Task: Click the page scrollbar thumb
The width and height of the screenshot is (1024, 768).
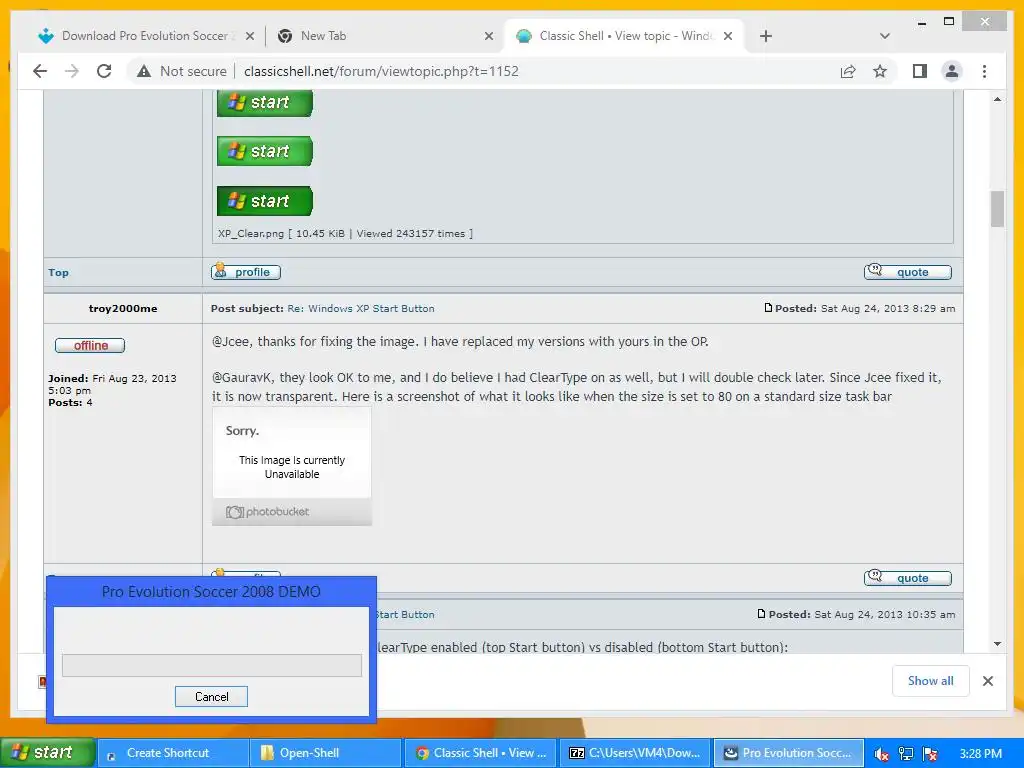Action: tap(997, 208)
